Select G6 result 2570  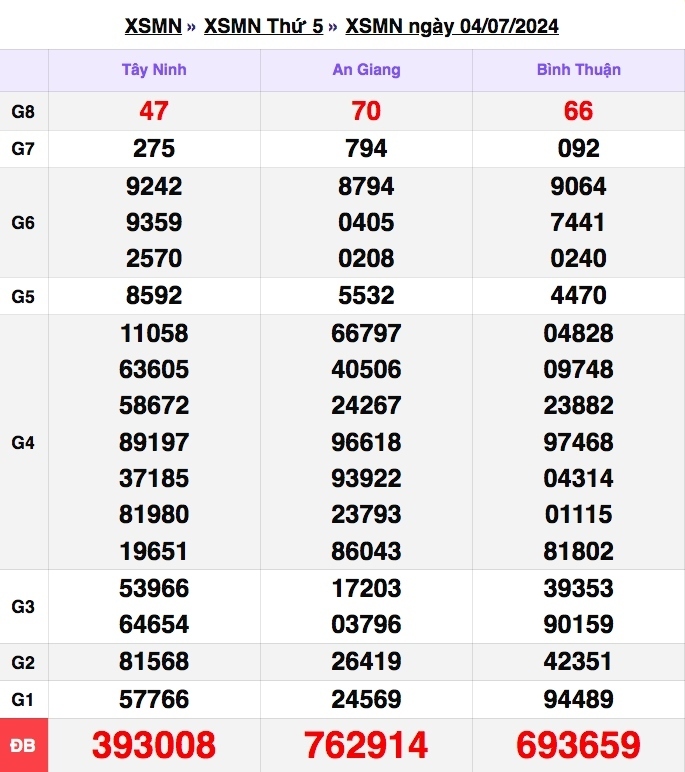pos(154,258)
